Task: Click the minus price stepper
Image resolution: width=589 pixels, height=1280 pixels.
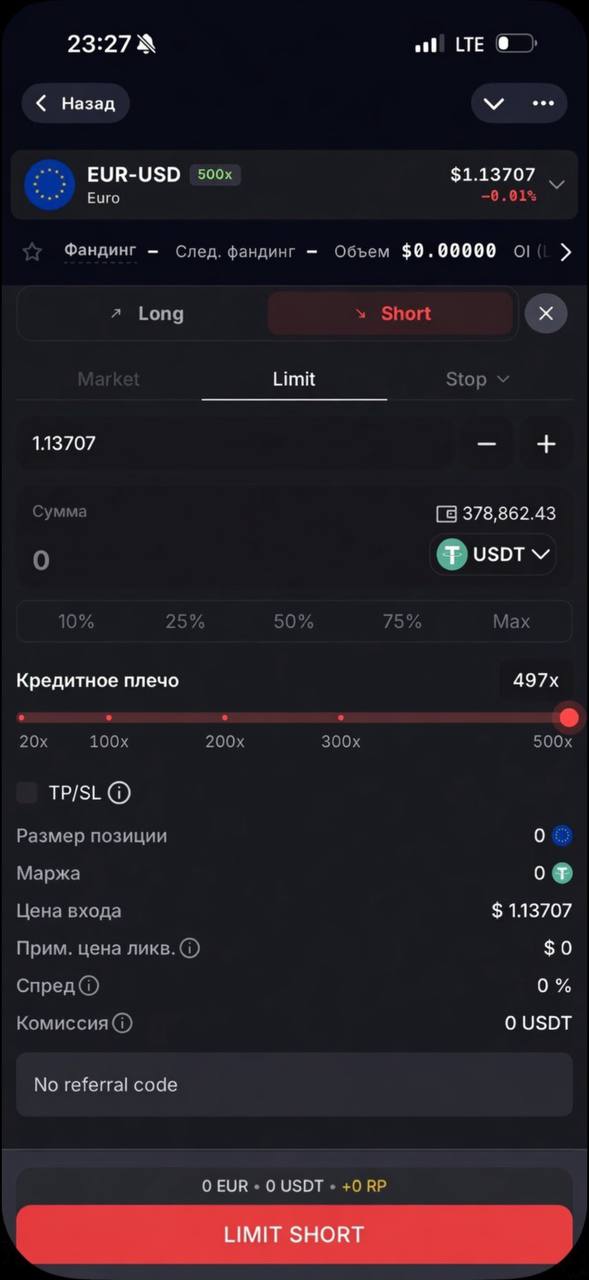Action: pyautogui.click(x=486, y=444)
